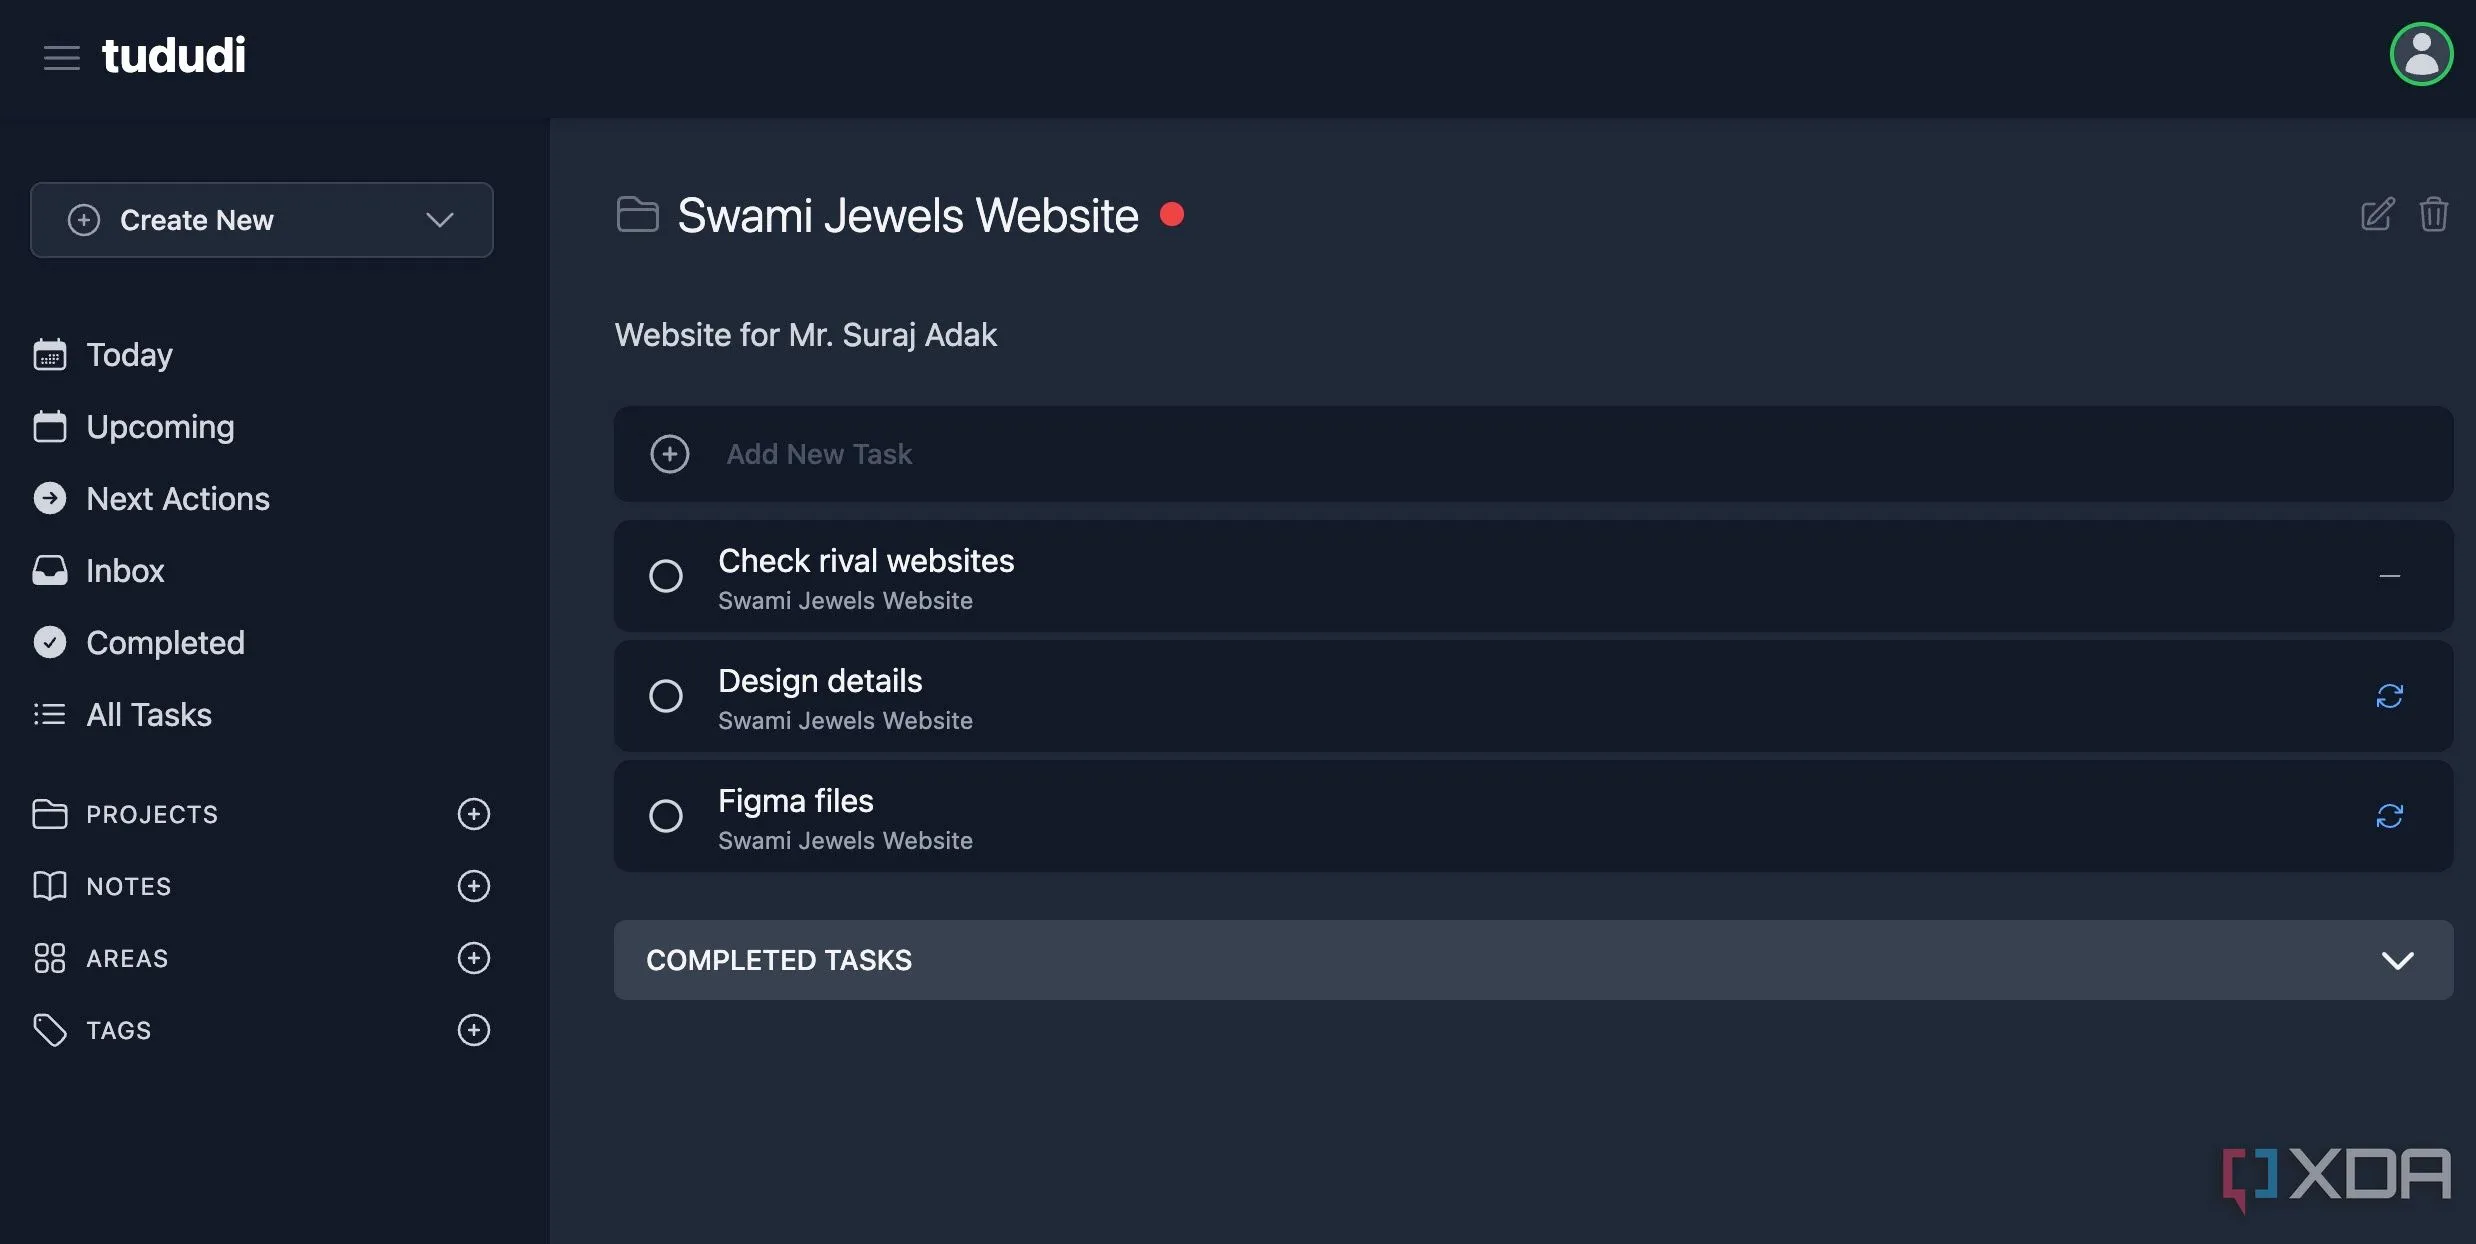Mark Figma files task as complete
2476x1244 pixels.
click(665, 816)
